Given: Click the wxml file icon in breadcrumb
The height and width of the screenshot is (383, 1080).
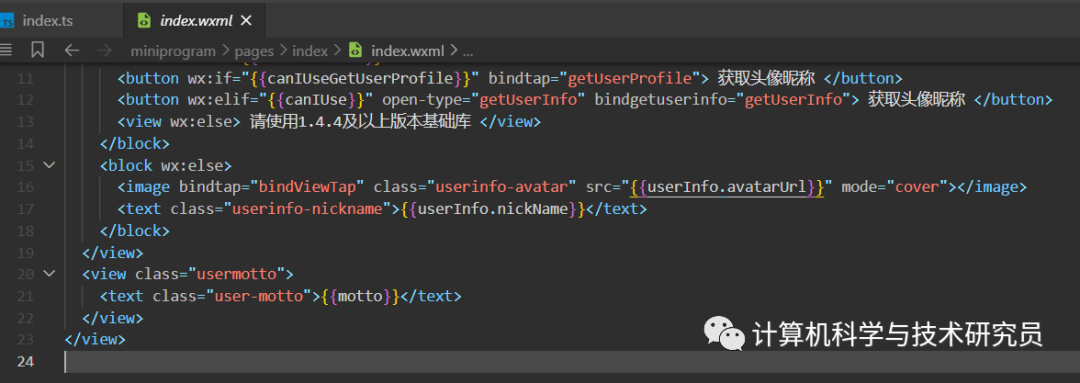Looking at the screenshot, I should (355, 50).
